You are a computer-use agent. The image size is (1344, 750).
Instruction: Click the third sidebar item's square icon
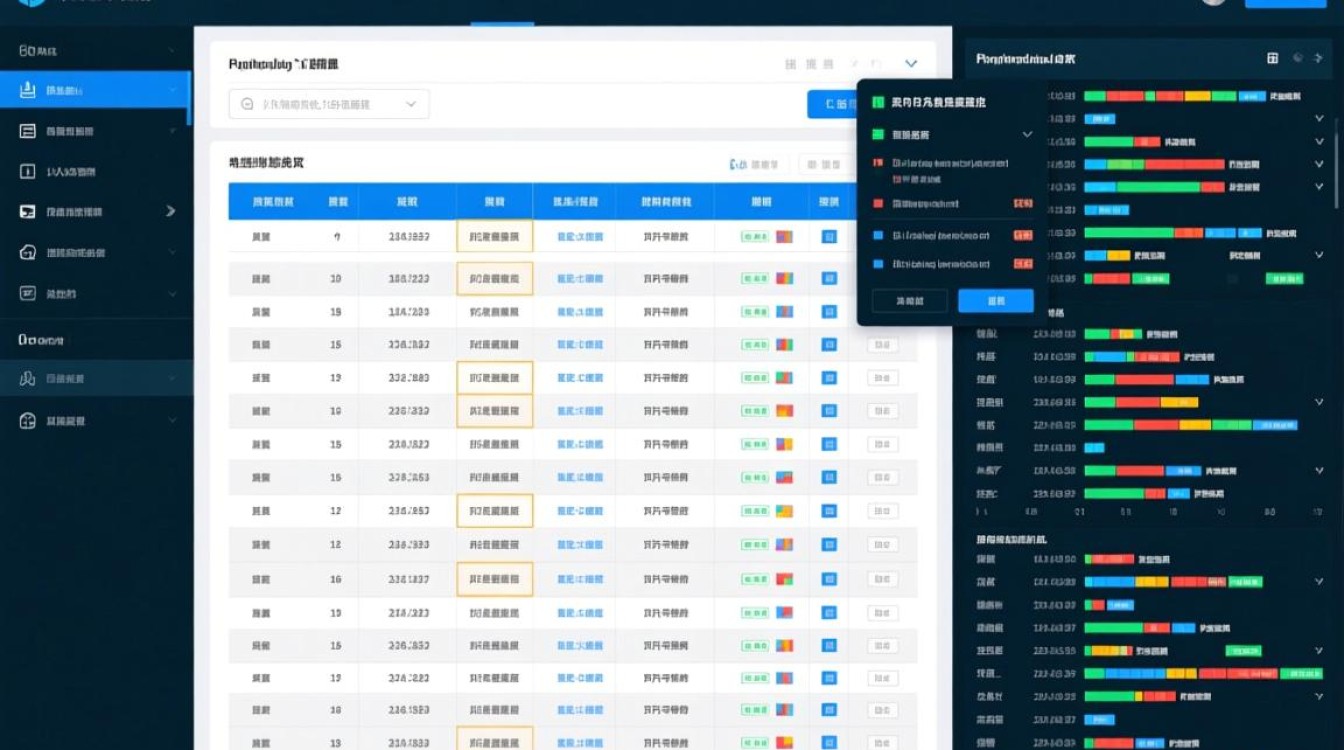click(x=28, y=172)
